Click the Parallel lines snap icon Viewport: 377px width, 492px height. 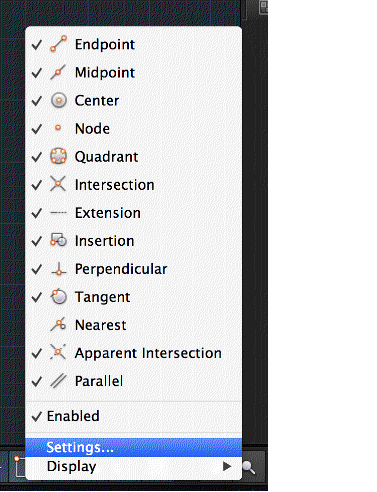(x=58, y=381)
